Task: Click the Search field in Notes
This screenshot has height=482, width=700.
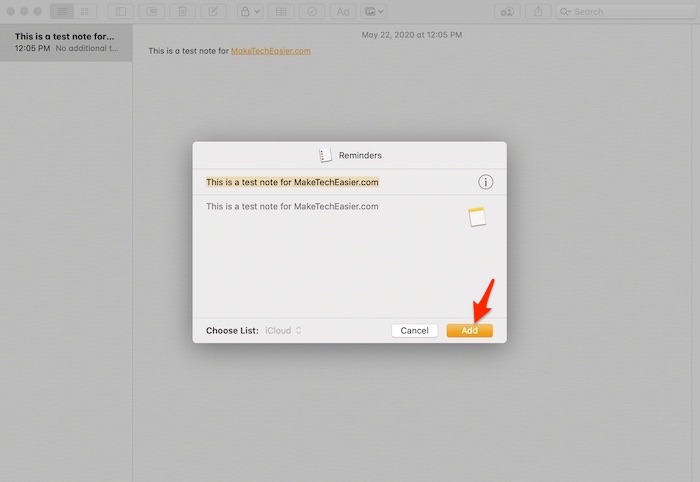Action: (x=626, y=12)
